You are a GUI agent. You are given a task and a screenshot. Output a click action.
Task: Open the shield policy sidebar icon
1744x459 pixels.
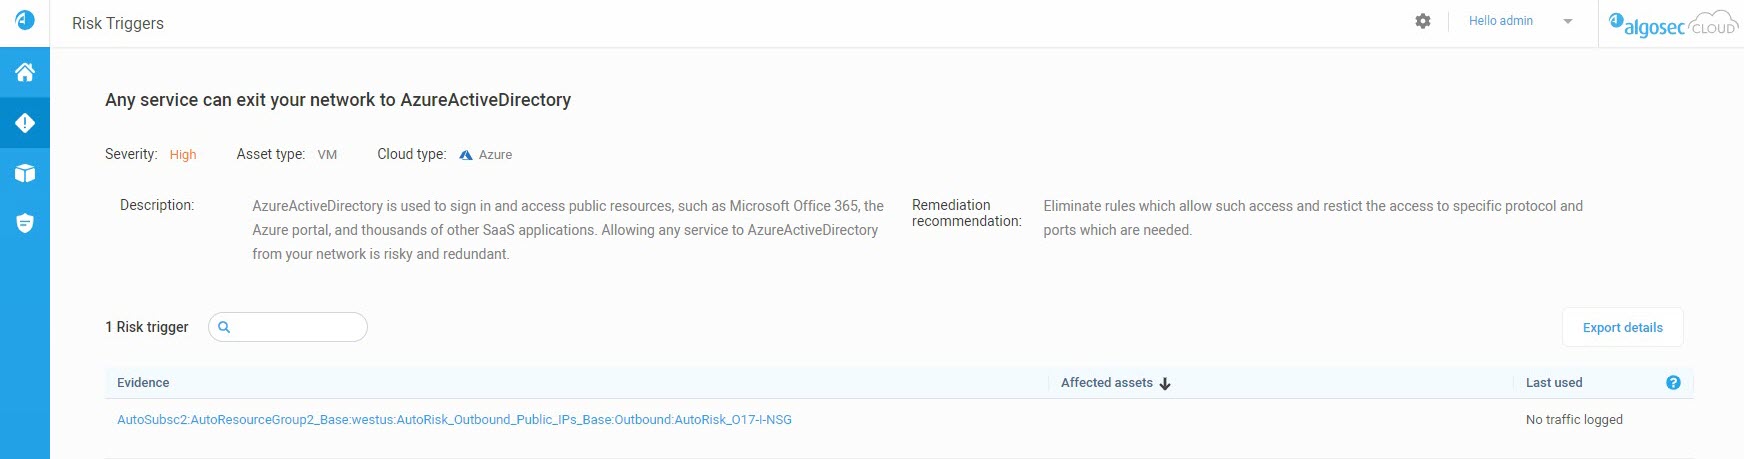click(x=25, y=223)
